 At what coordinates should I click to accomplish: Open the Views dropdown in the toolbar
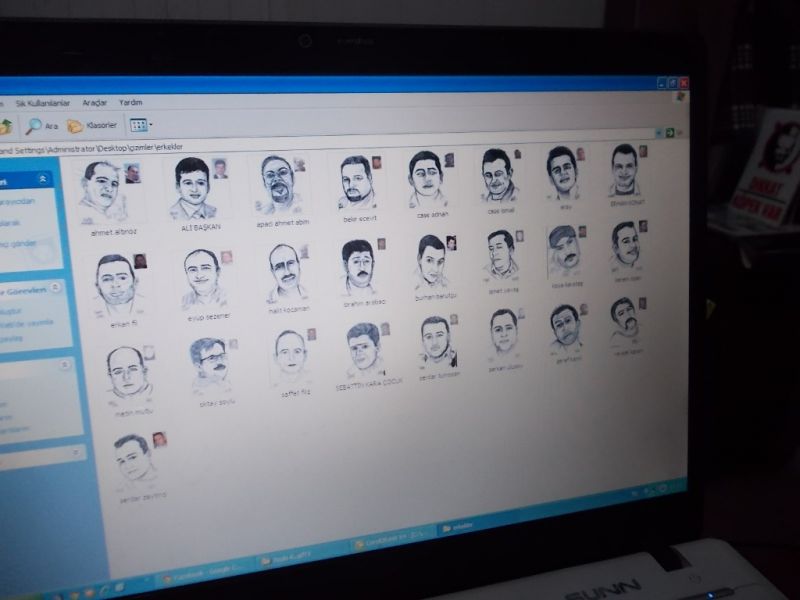pos(140,126)
